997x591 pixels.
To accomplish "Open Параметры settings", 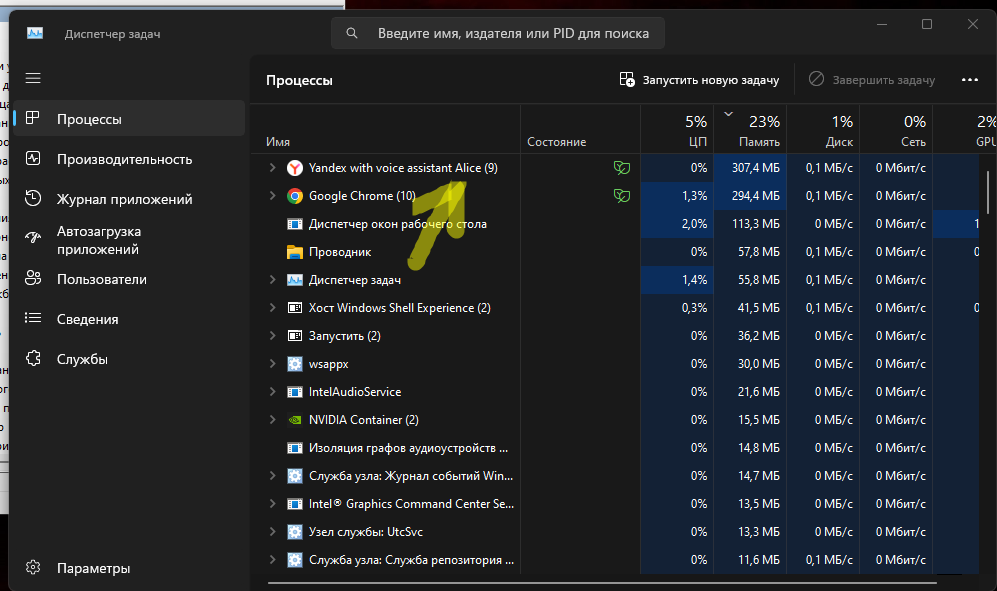I will click(129, 568).
